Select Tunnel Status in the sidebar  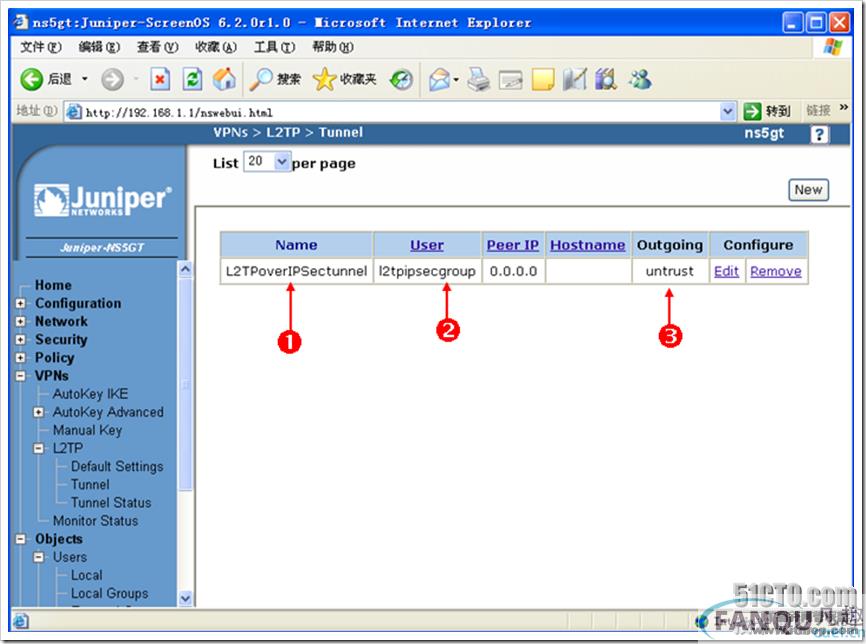click(111, 502)
